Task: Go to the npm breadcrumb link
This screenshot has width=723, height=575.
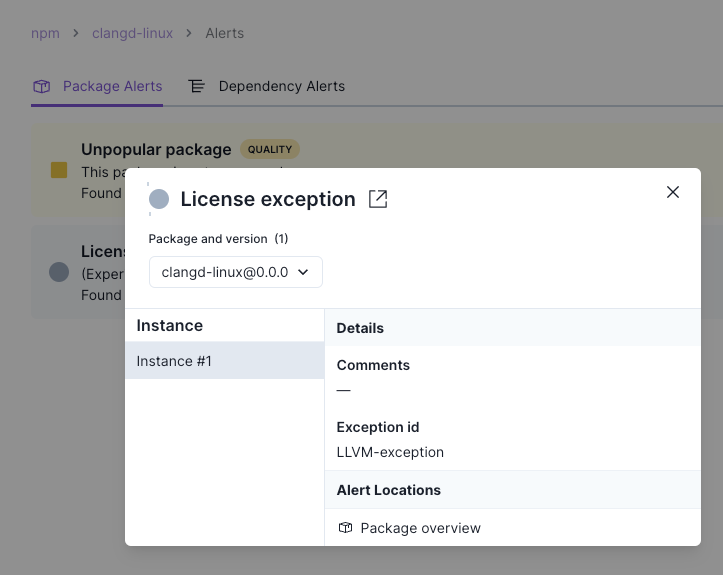Action: tap(45, 33)
